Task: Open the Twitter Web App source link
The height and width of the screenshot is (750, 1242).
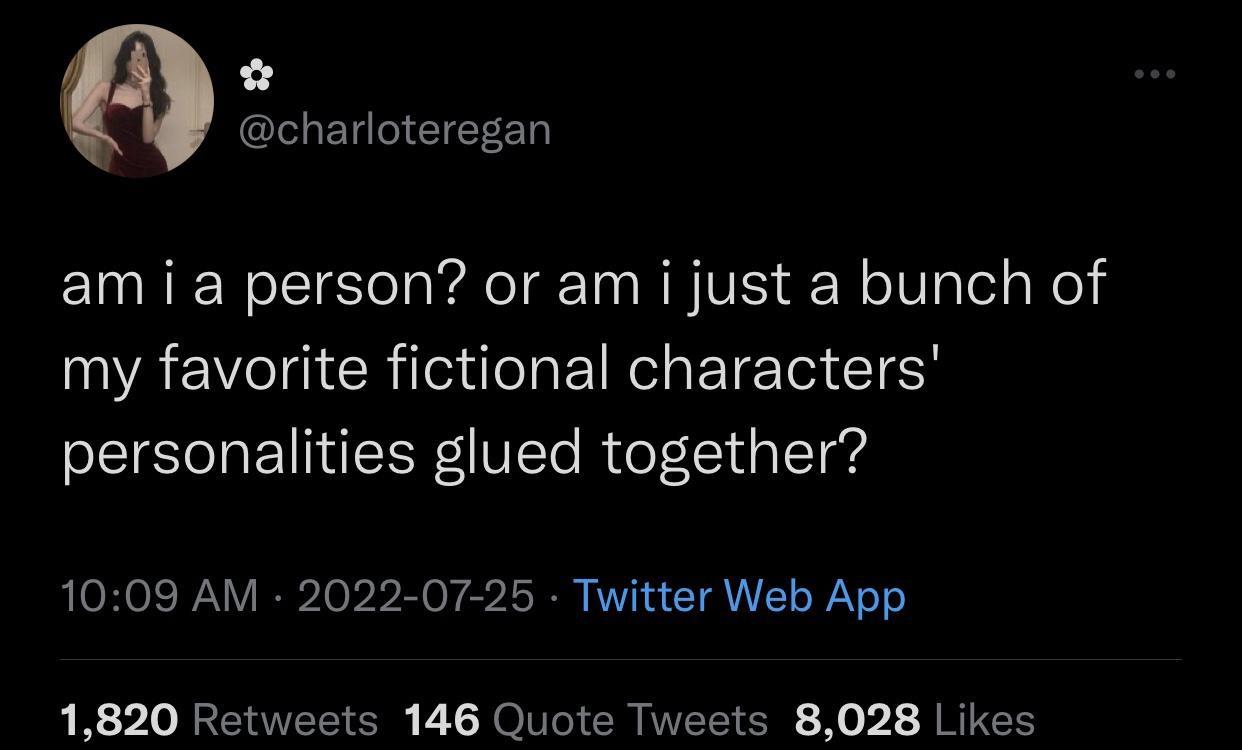Action: tap(739, 596)
